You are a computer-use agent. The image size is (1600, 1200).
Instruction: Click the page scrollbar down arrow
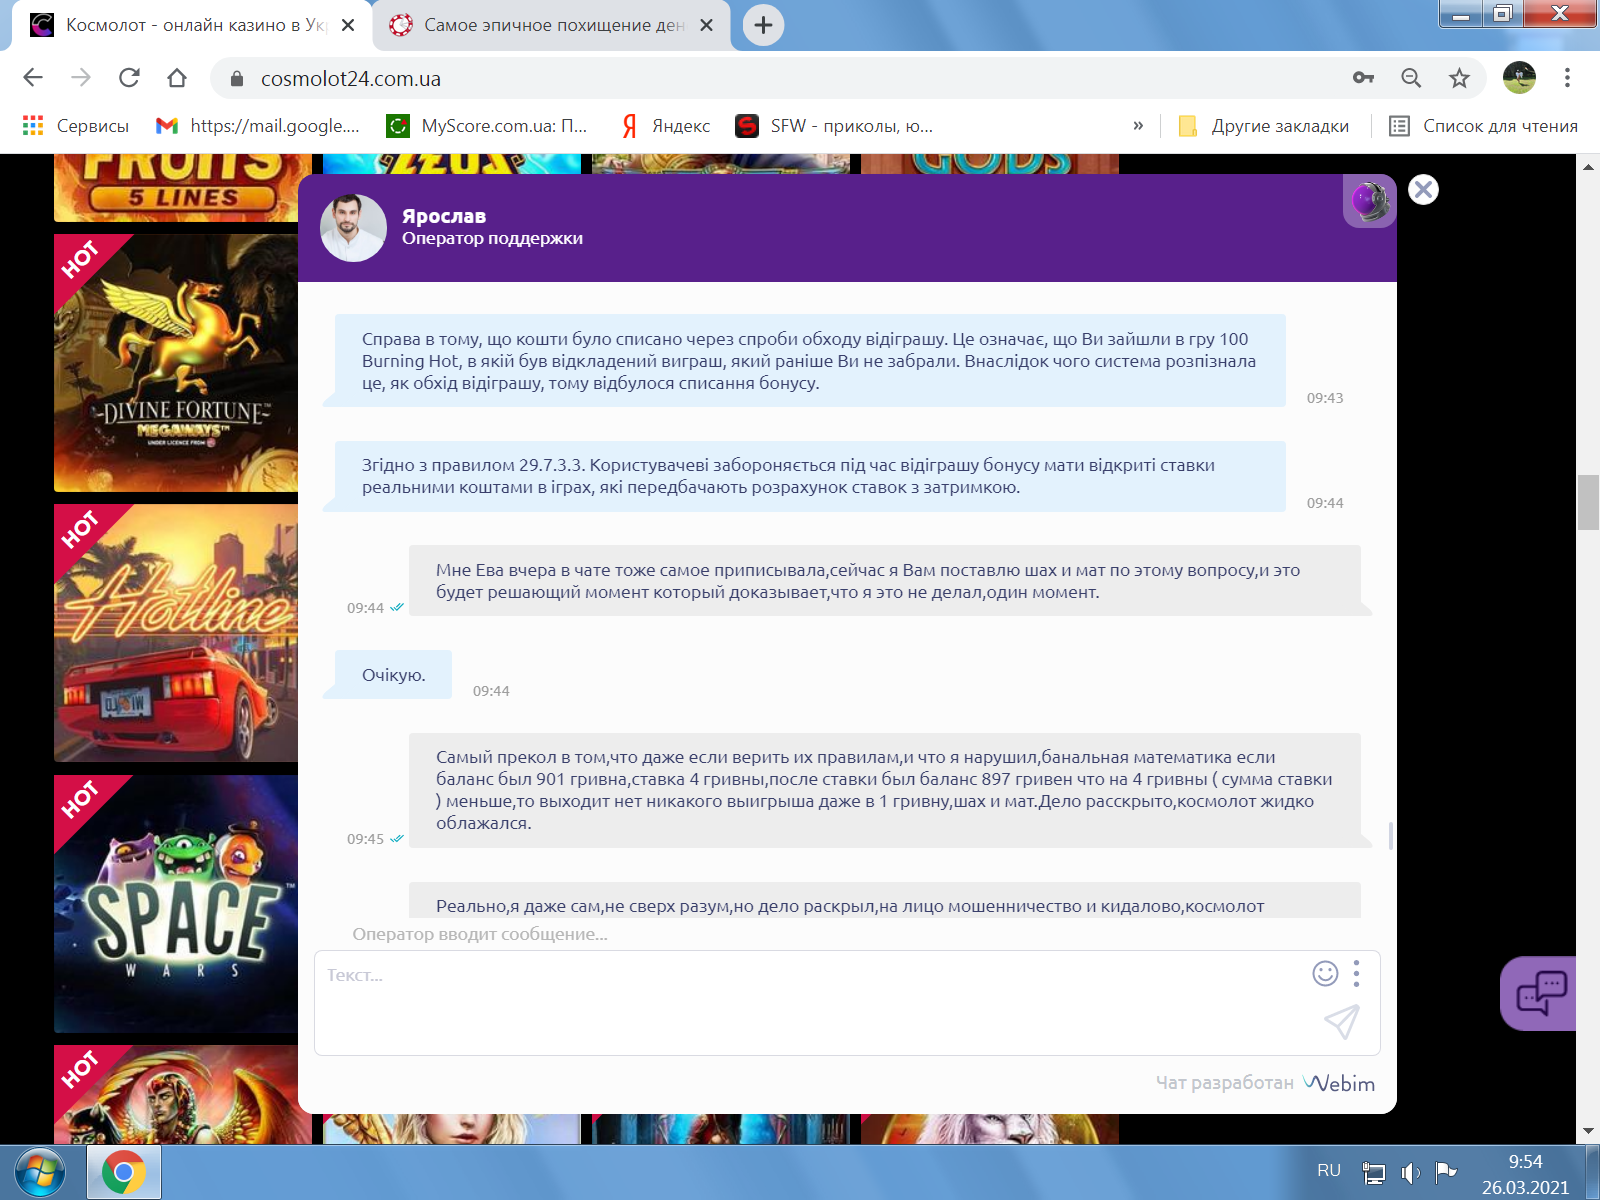[x=1588, y=1131]
